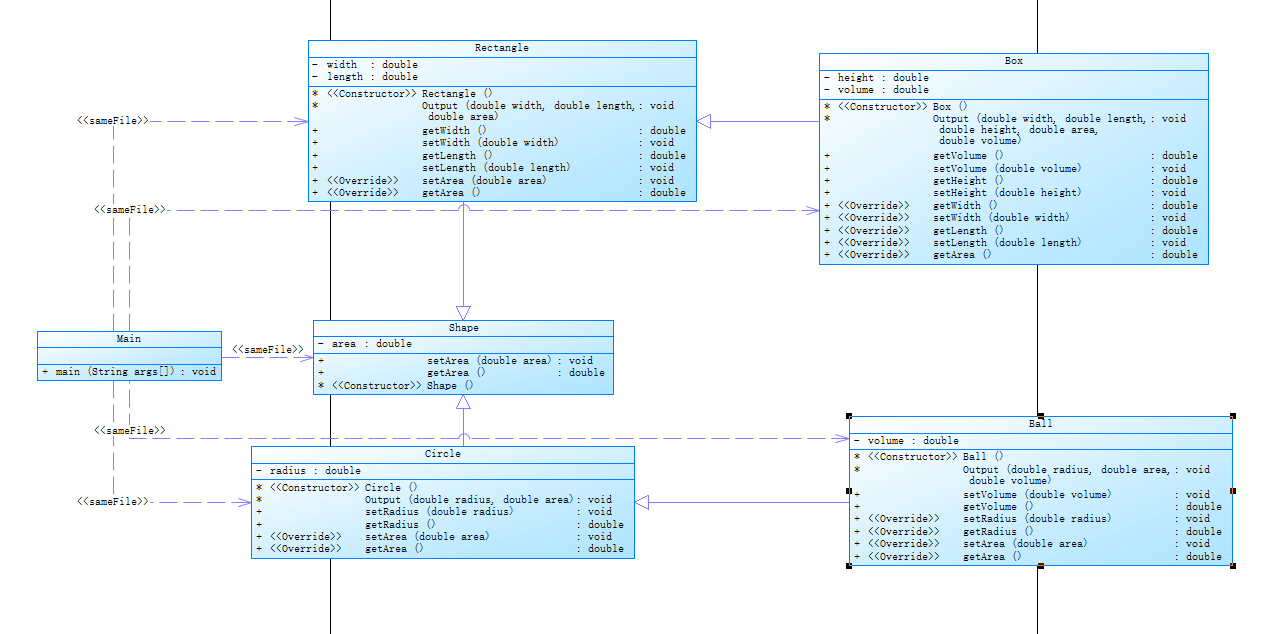Click getVolume () in the Ball class
The width and height of the screenshot is (1274, 634).
point(1038,507)
